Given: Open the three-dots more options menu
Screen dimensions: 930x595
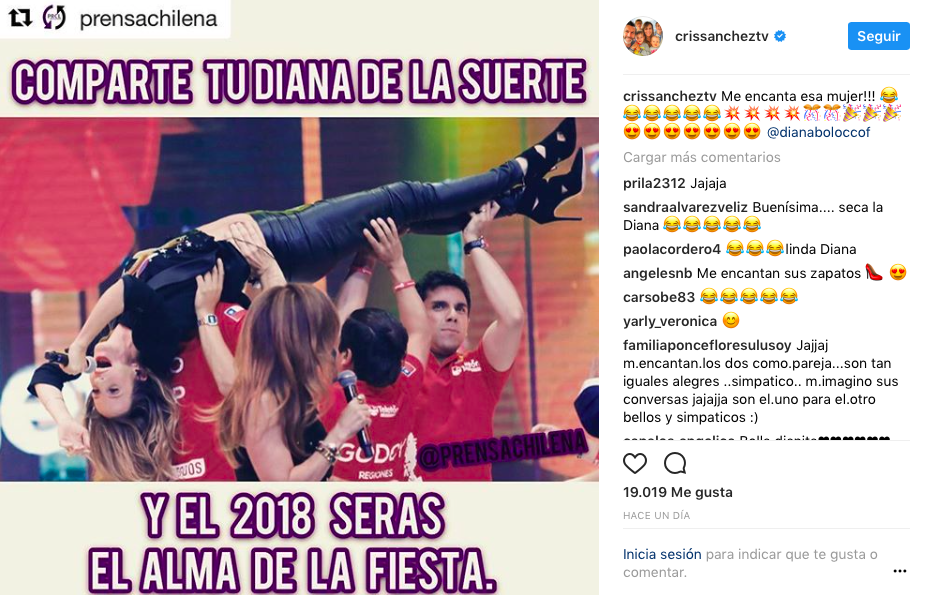Looking at the screenshot, I should pyautogui.click(x=900, y=571).
